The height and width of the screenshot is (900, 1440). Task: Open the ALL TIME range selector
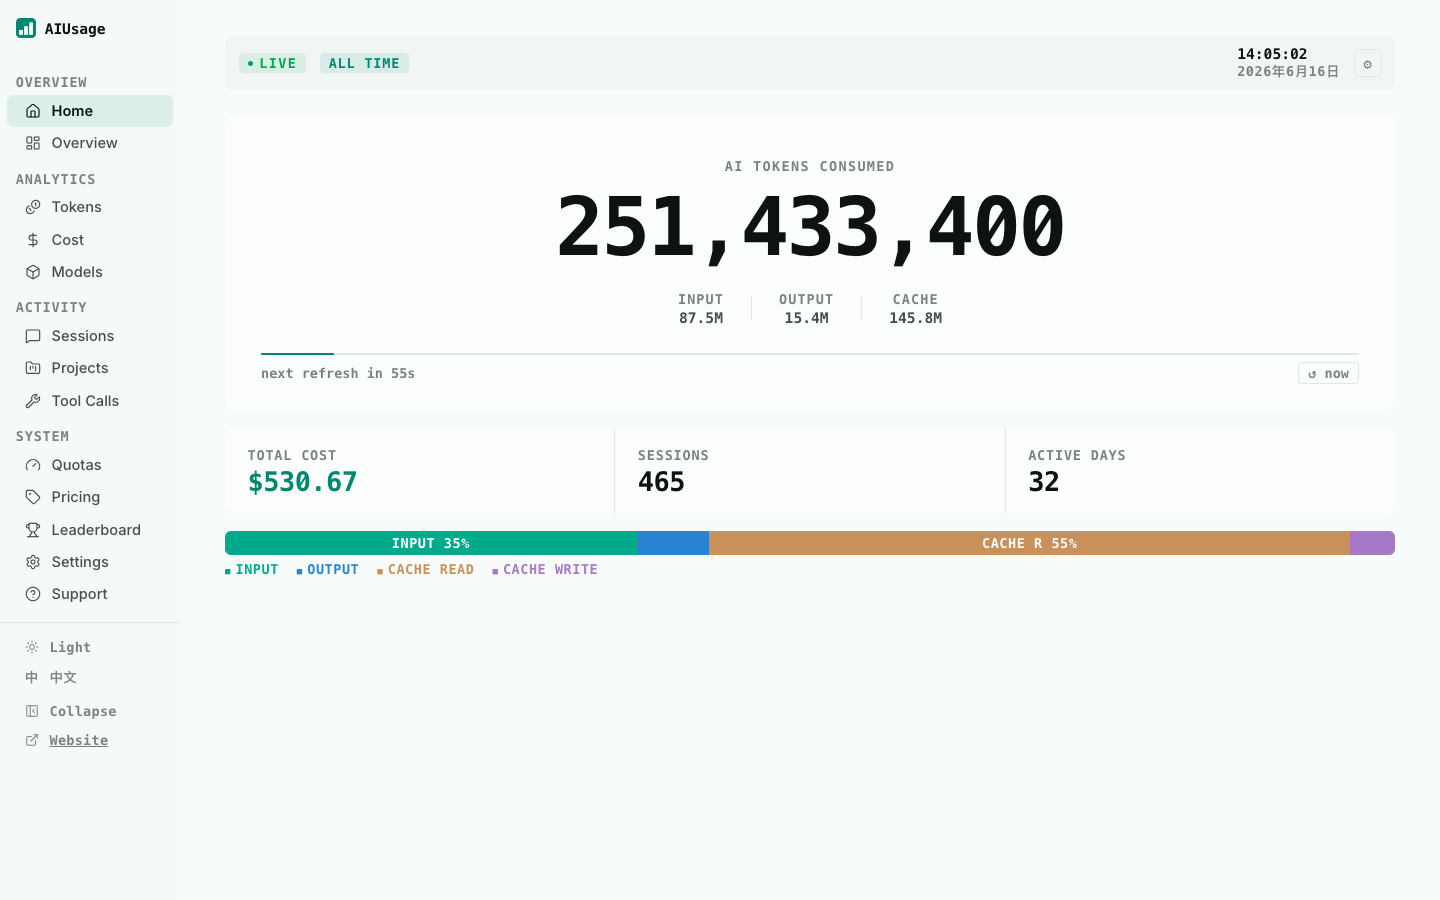[x=364, y=63]
